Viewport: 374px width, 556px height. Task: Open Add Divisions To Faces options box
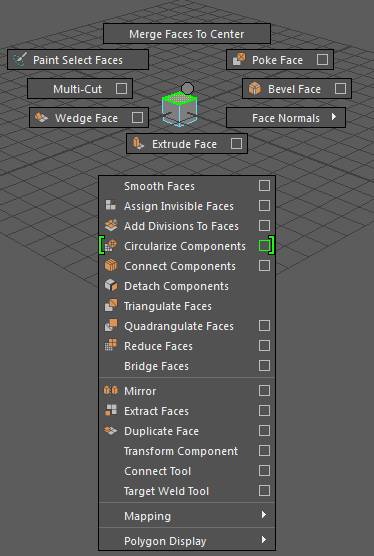264,226
